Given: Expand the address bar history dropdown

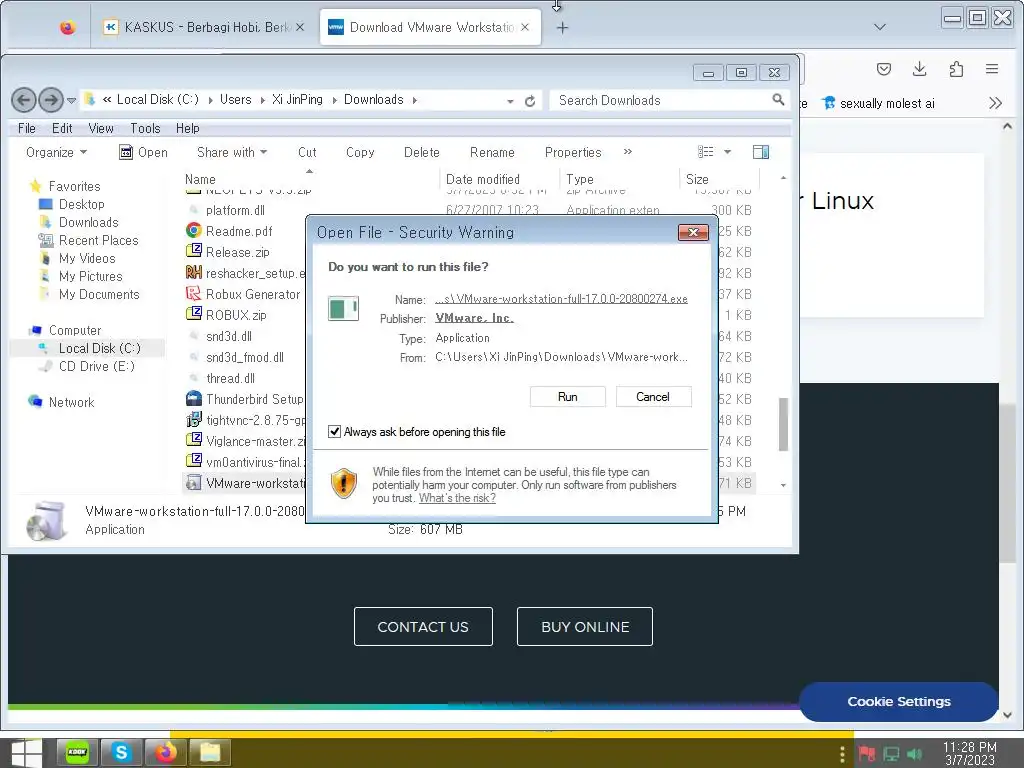Looking at the screenshot, I should 510,101.
